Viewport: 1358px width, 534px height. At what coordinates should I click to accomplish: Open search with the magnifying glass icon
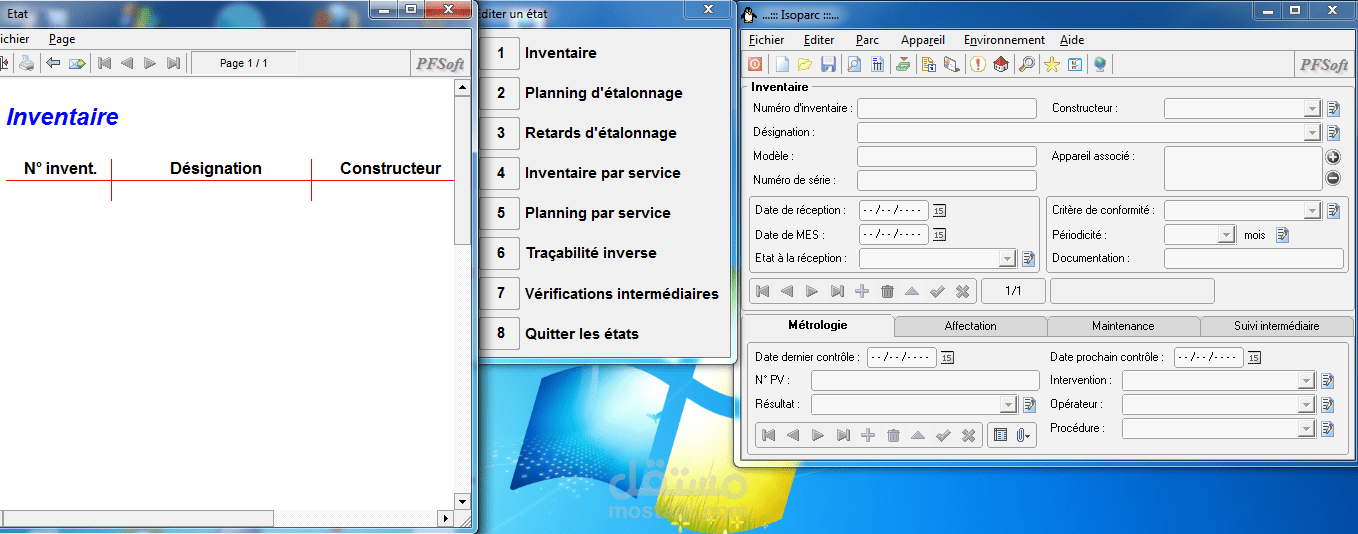click(x=1026, y=64)
